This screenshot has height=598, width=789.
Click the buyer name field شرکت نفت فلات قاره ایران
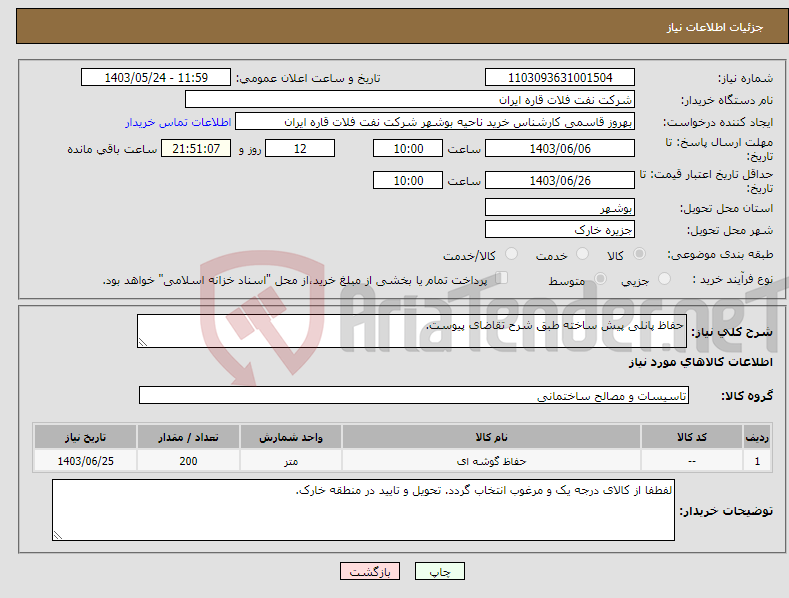(410, 99)
